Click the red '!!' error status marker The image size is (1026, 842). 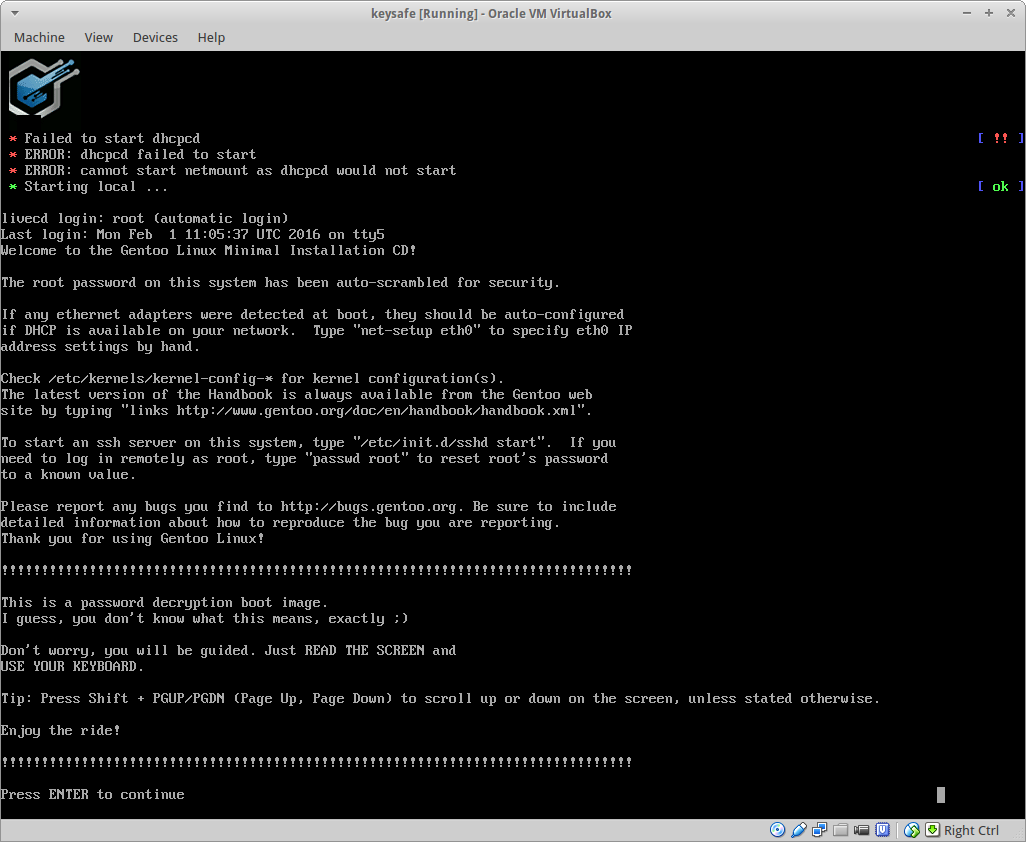point(1000,138)
